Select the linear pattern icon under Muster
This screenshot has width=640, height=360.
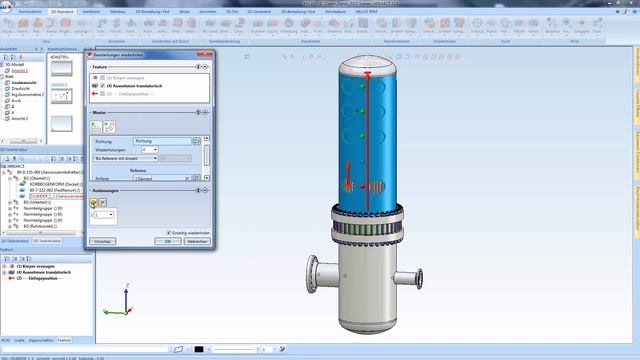[96, 127]
